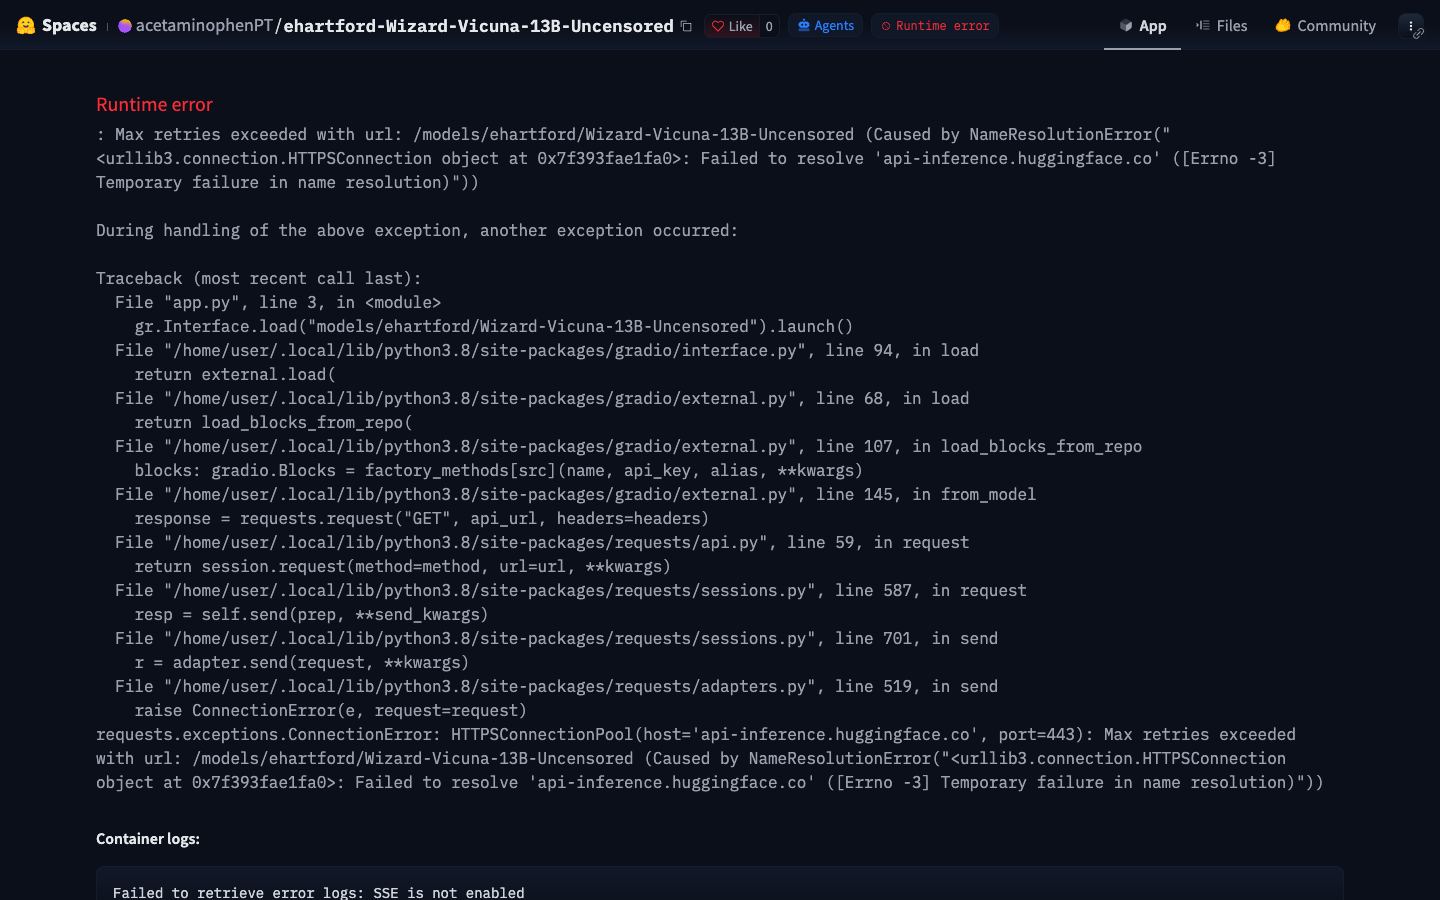Click the like count showing 0
Viewport: 1440px width, 900px height.
pyautogui.click(x=769, y=26)
